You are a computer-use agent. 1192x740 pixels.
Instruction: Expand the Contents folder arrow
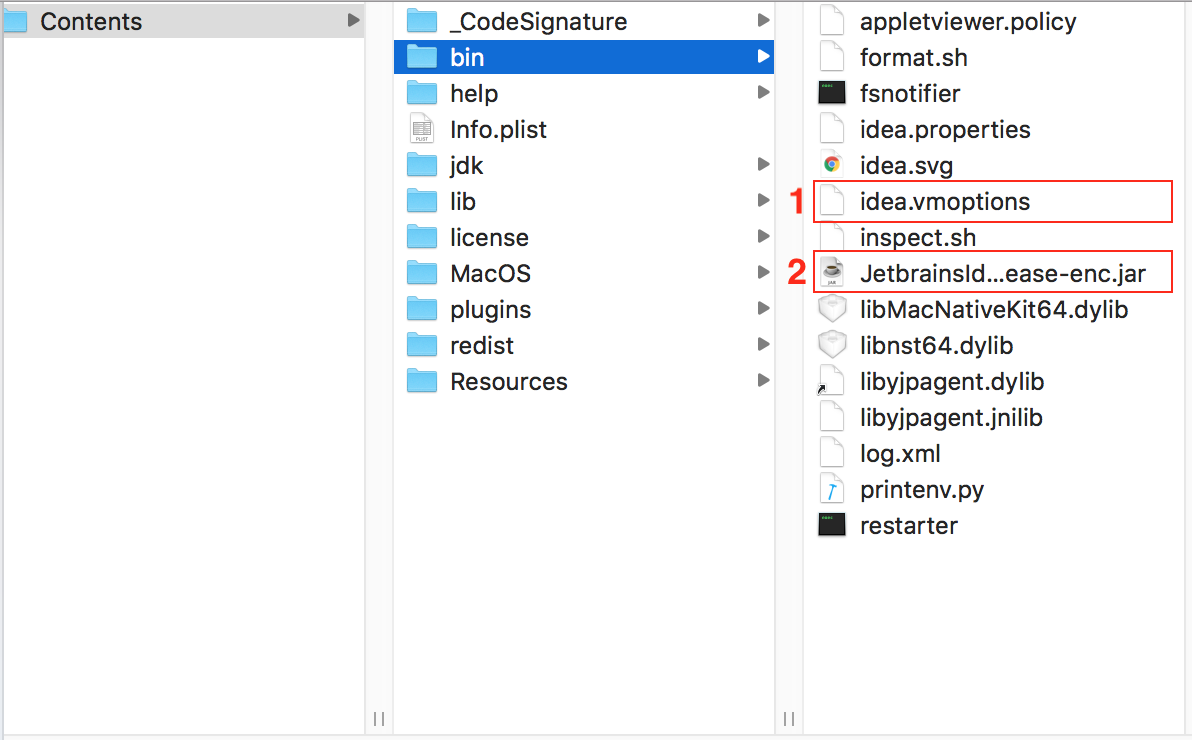coord(353,21)
